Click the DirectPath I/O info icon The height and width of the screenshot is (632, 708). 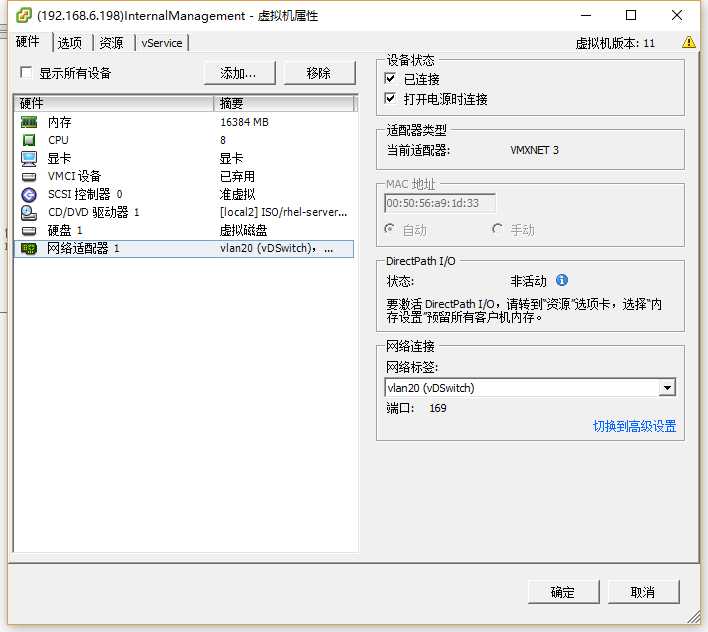coord(562,280)
